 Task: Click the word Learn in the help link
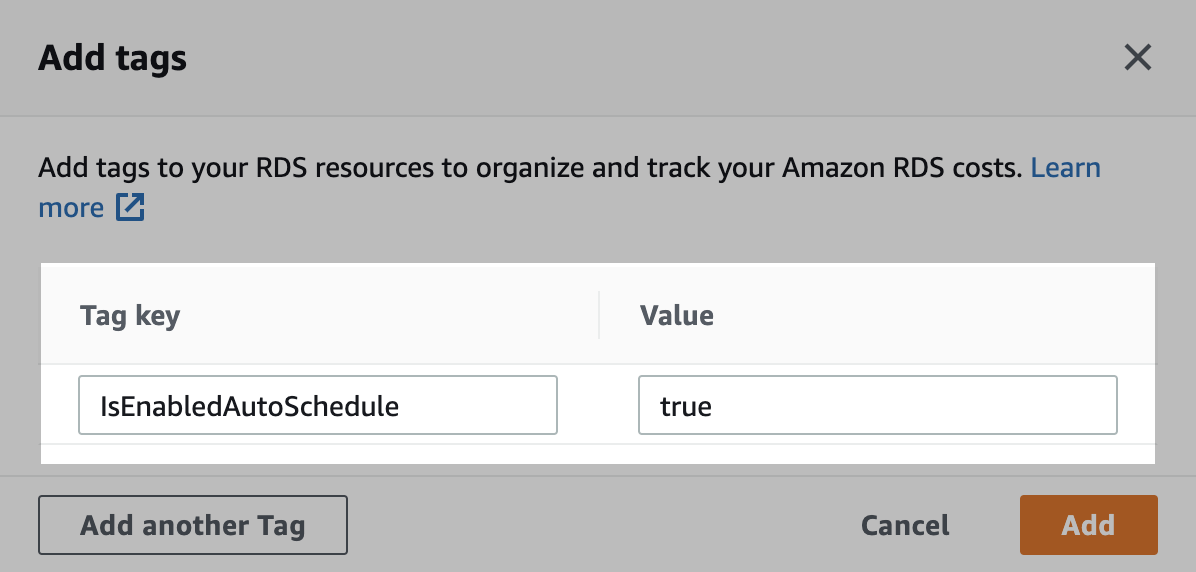pos(1065,167)
